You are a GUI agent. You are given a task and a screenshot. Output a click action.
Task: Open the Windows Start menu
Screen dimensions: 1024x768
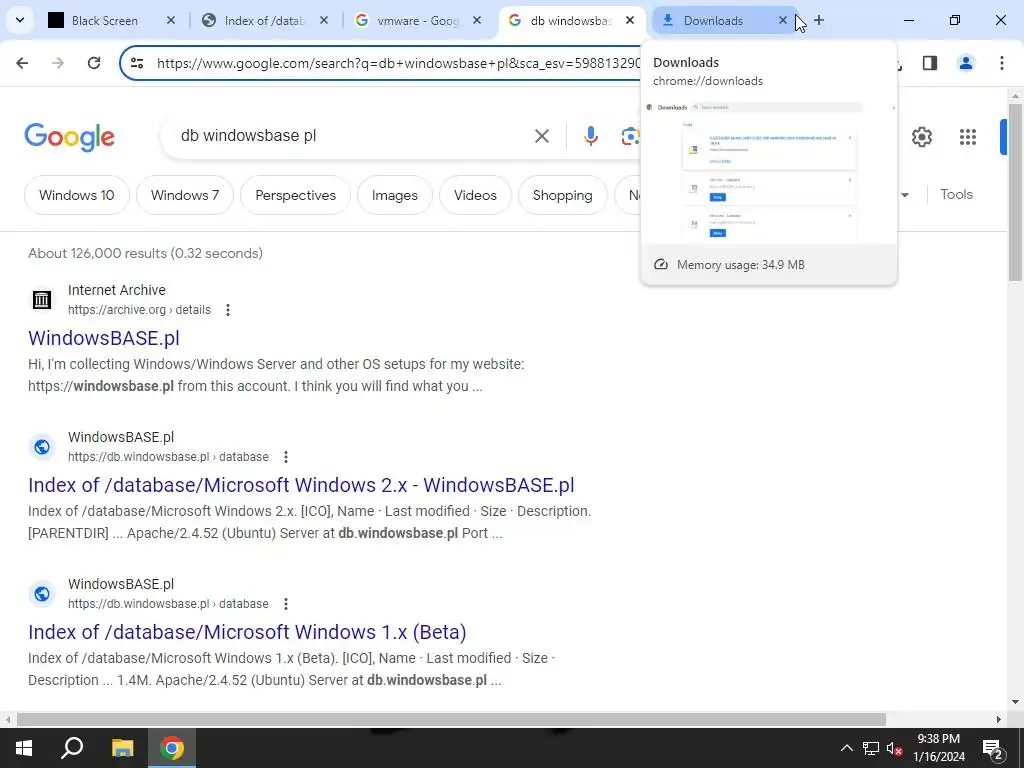pos(24,748)
